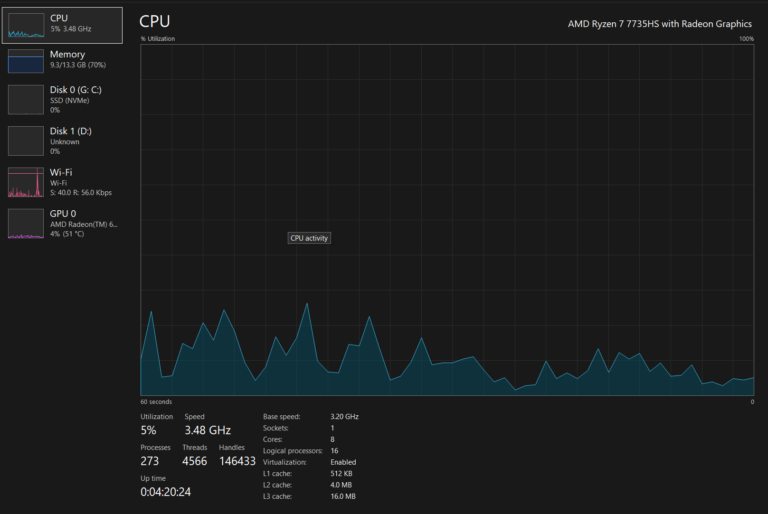Click the memory usage text '9.3/13.3 GB (70%)'
The width and height of the screenshot is (768, 514).
tap(78, 65)
